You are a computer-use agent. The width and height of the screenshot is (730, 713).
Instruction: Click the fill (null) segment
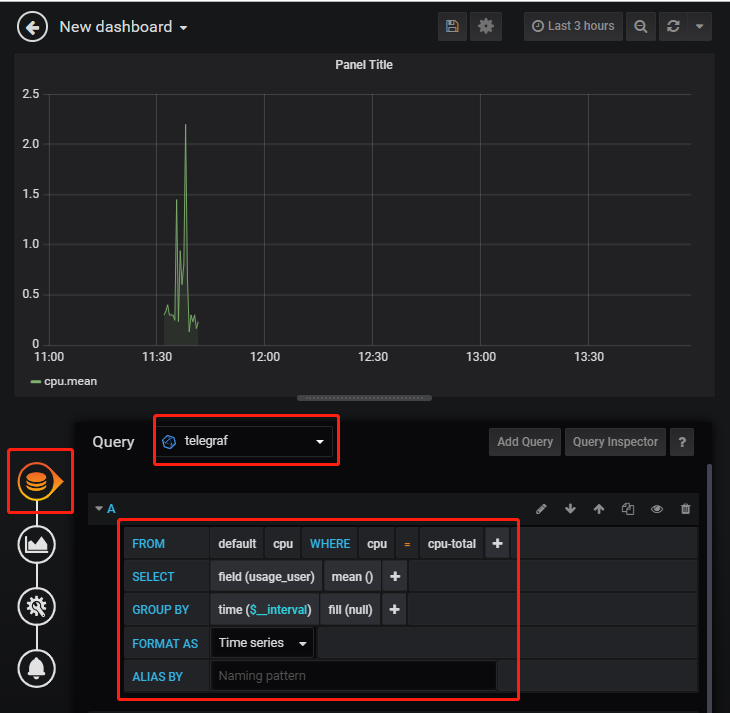(350, 610)
